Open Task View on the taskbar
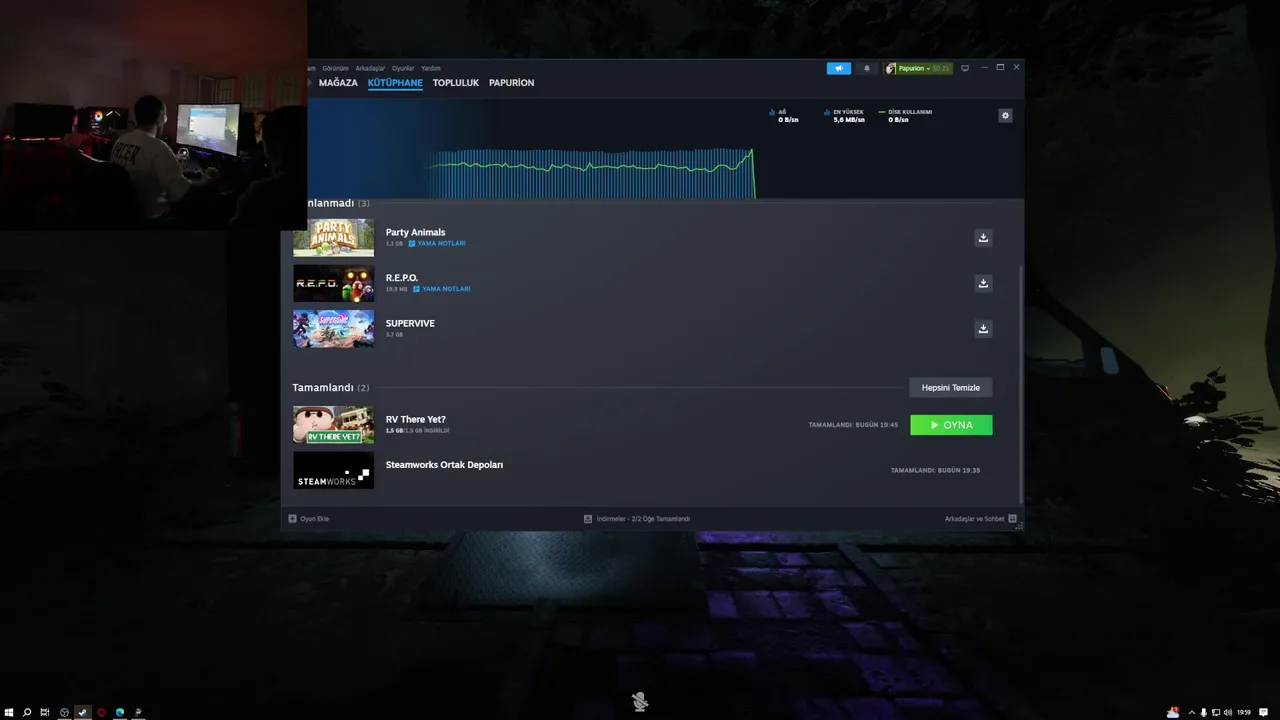Screen dimensions: 1280x720 pyautogui.click(x=45, y=712)
